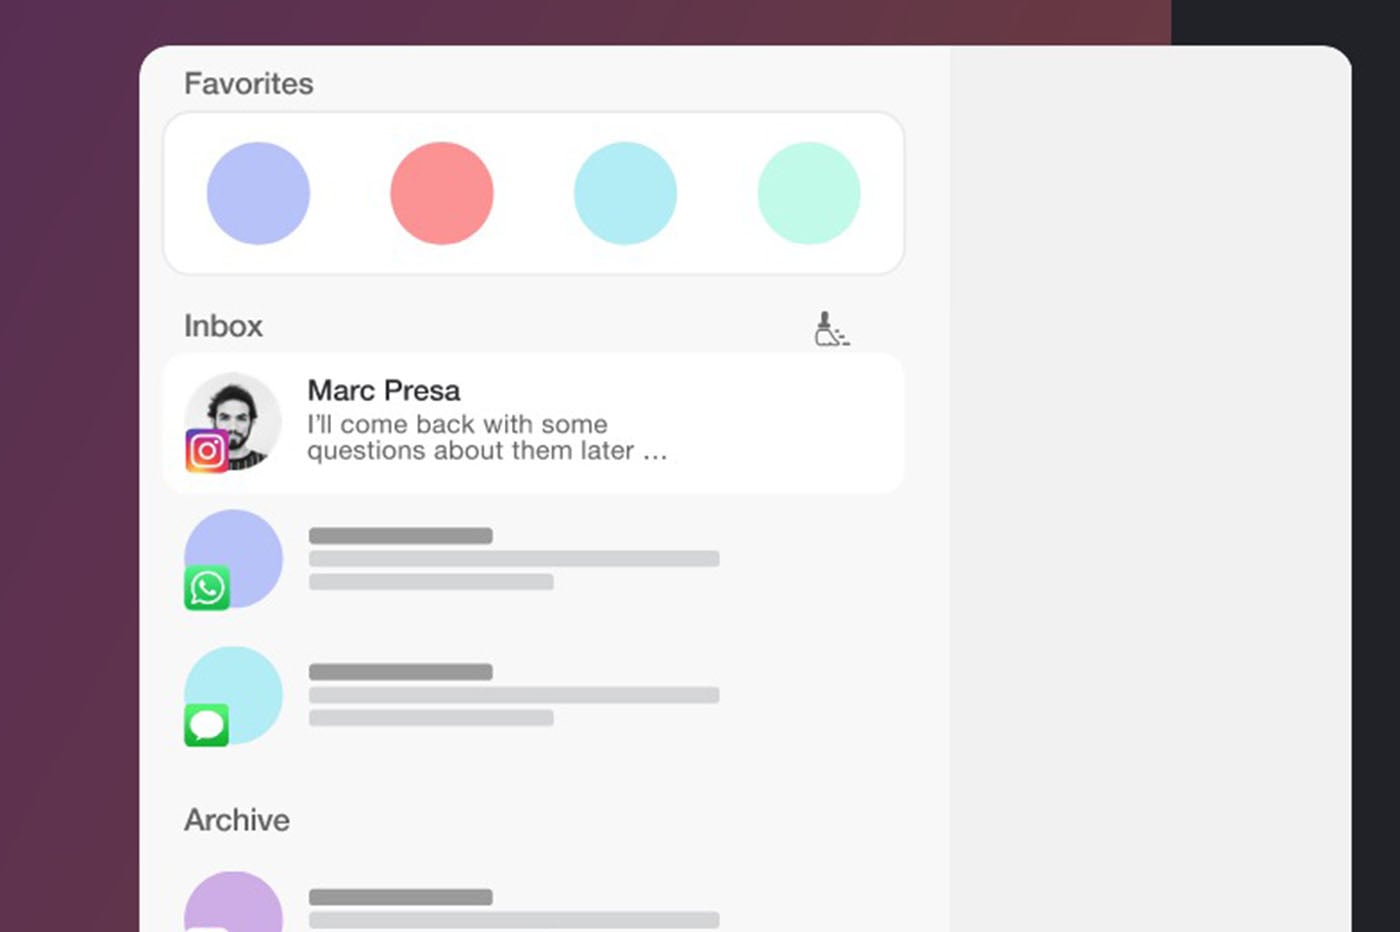Click the WhatsApp badge icon in the inbox
The image size is (1400, 932).
tap(207, 588)
